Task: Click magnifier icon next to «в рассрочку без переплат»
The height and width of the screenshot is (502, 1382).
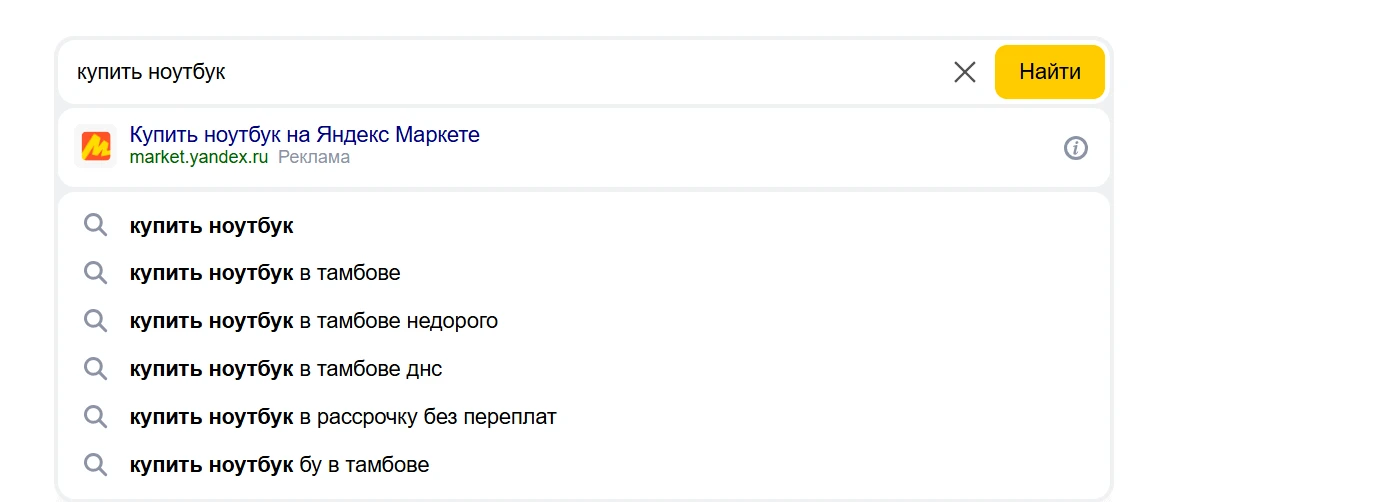Action: pos(95,417)
